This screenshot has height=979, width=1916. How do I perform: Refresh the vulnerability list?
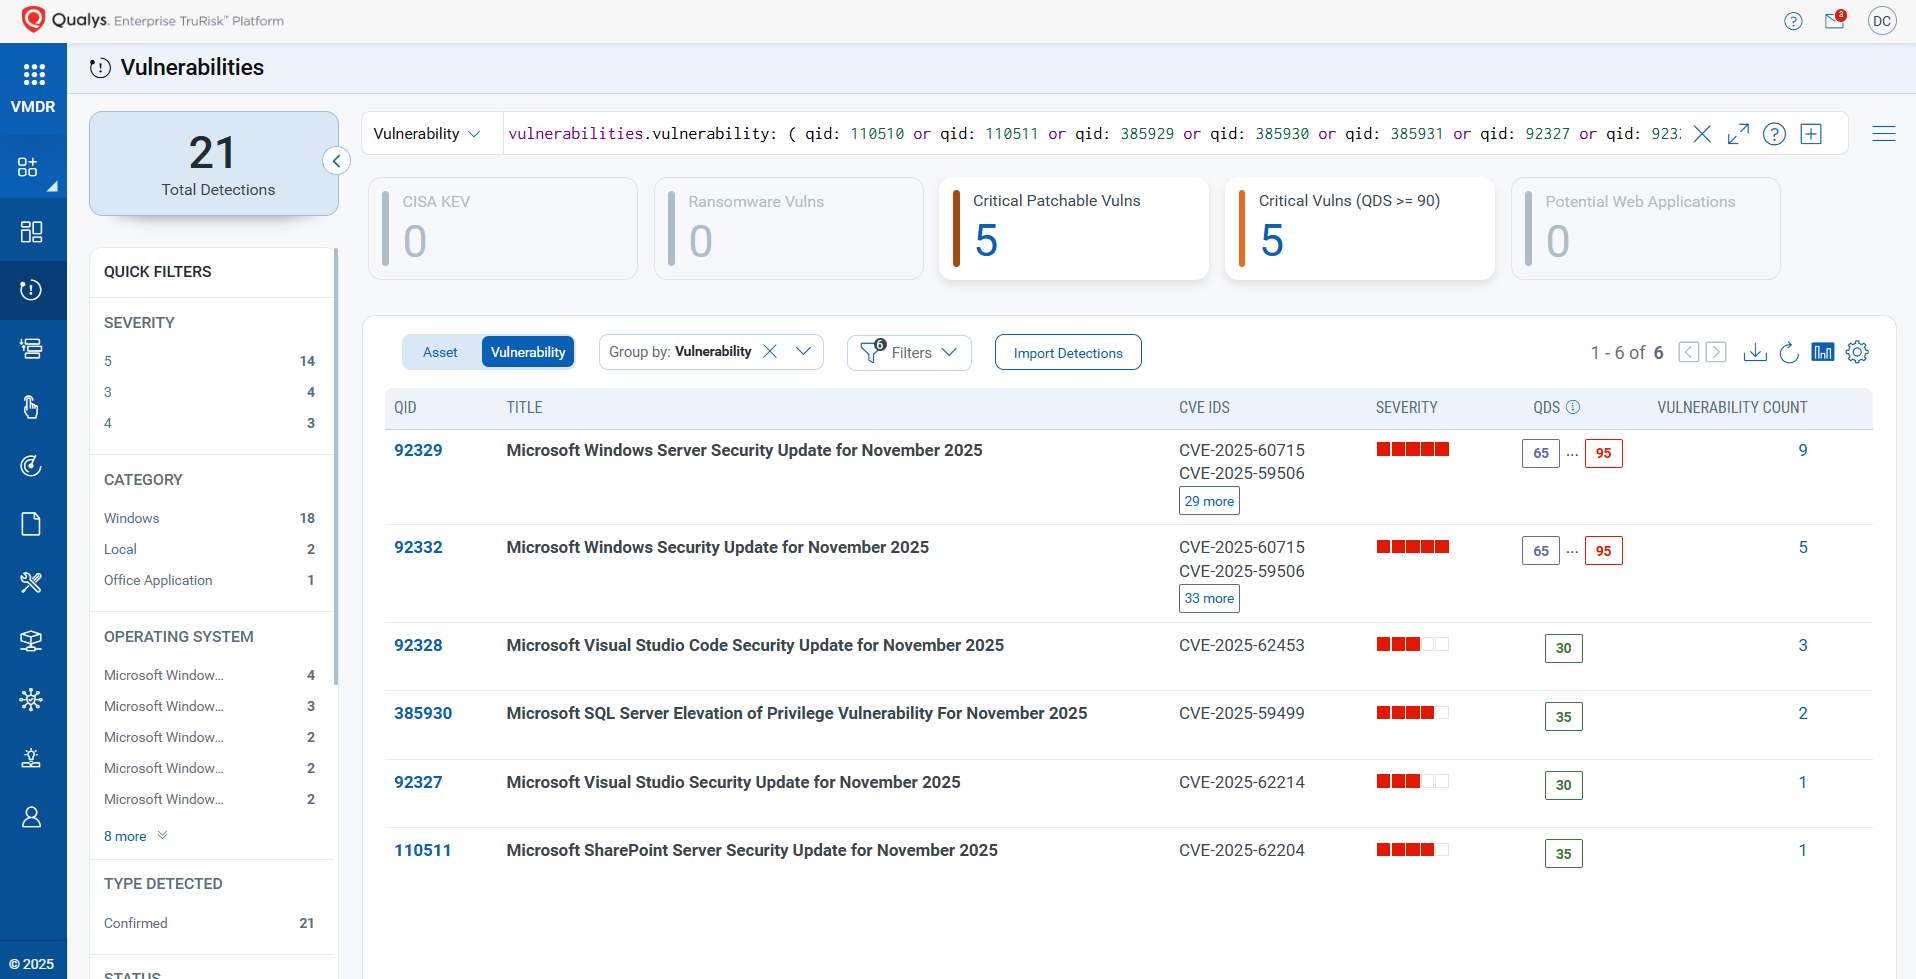click(1789, 352)
